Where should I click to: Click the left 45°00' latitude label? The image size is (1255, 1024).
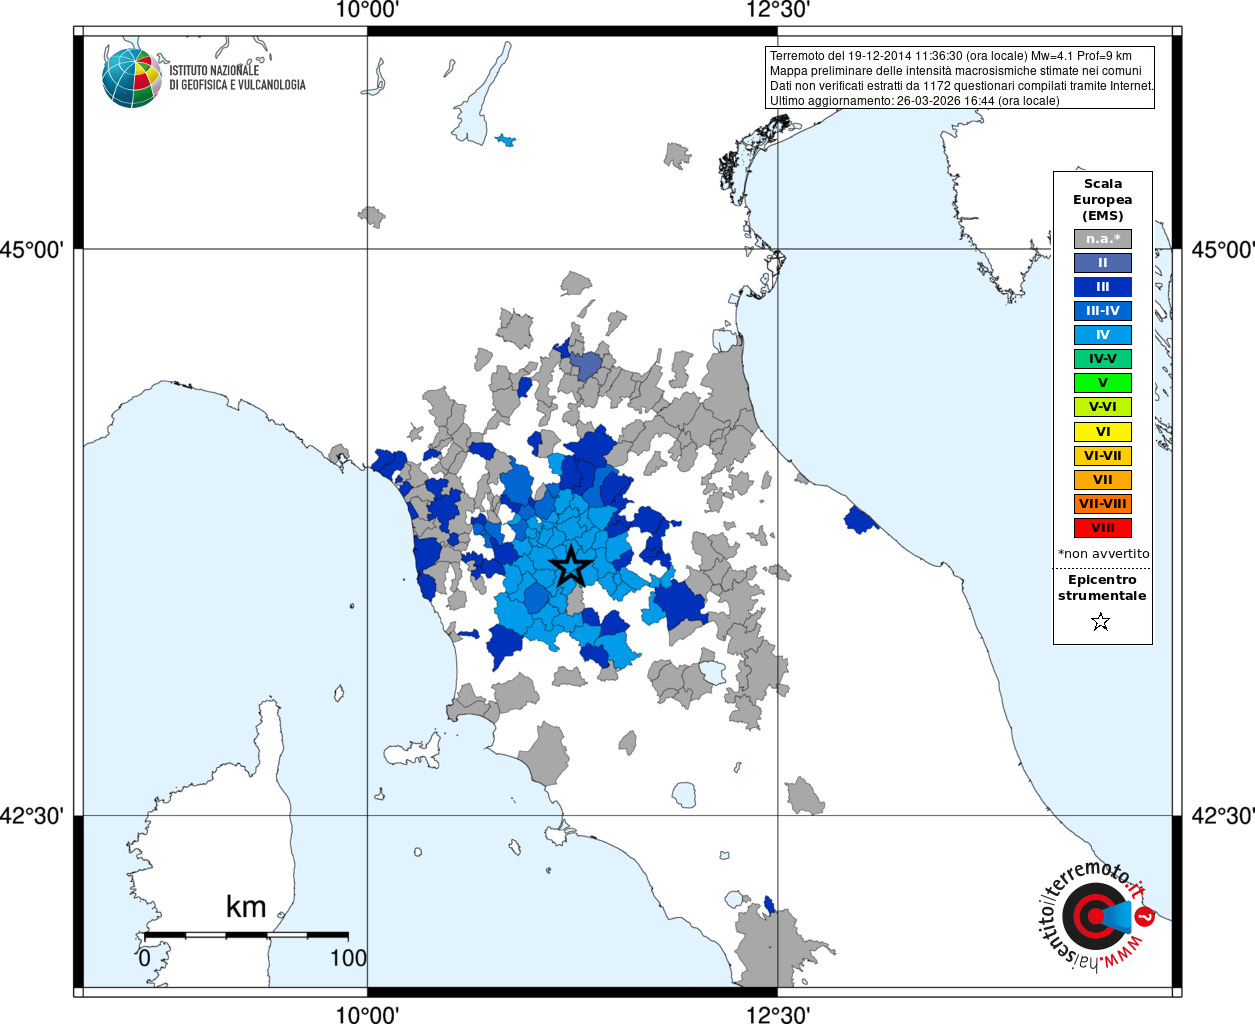click(32, 250)
